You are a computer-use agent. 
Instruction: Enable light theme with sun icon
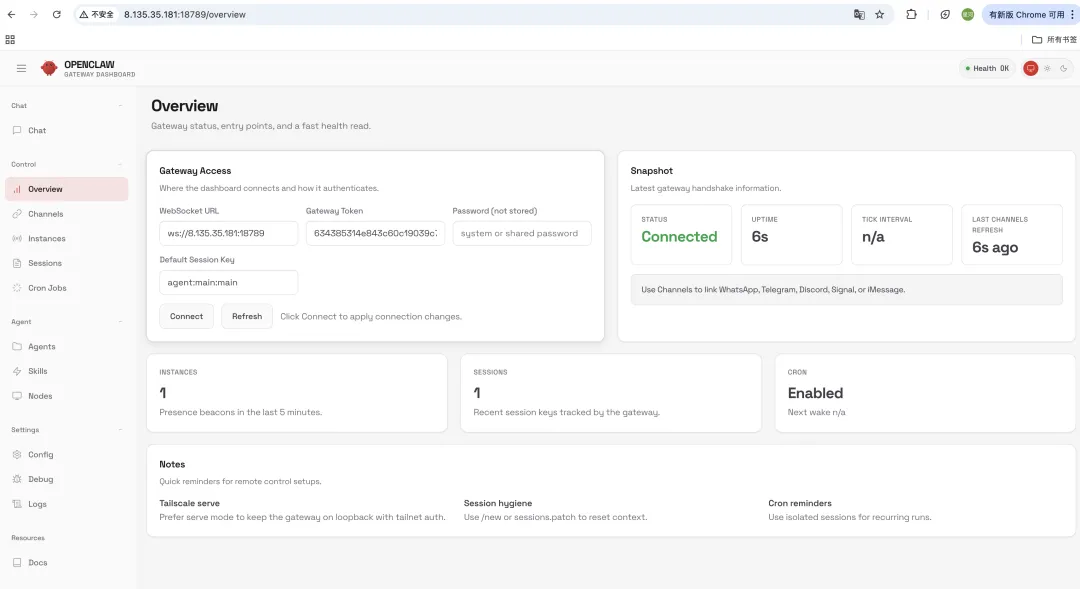click(1047, 68)
